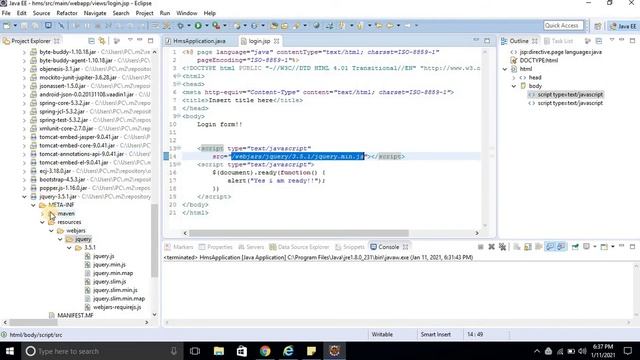
Task: Remove all terminated launches icon
Action: [x=502, y=247]
